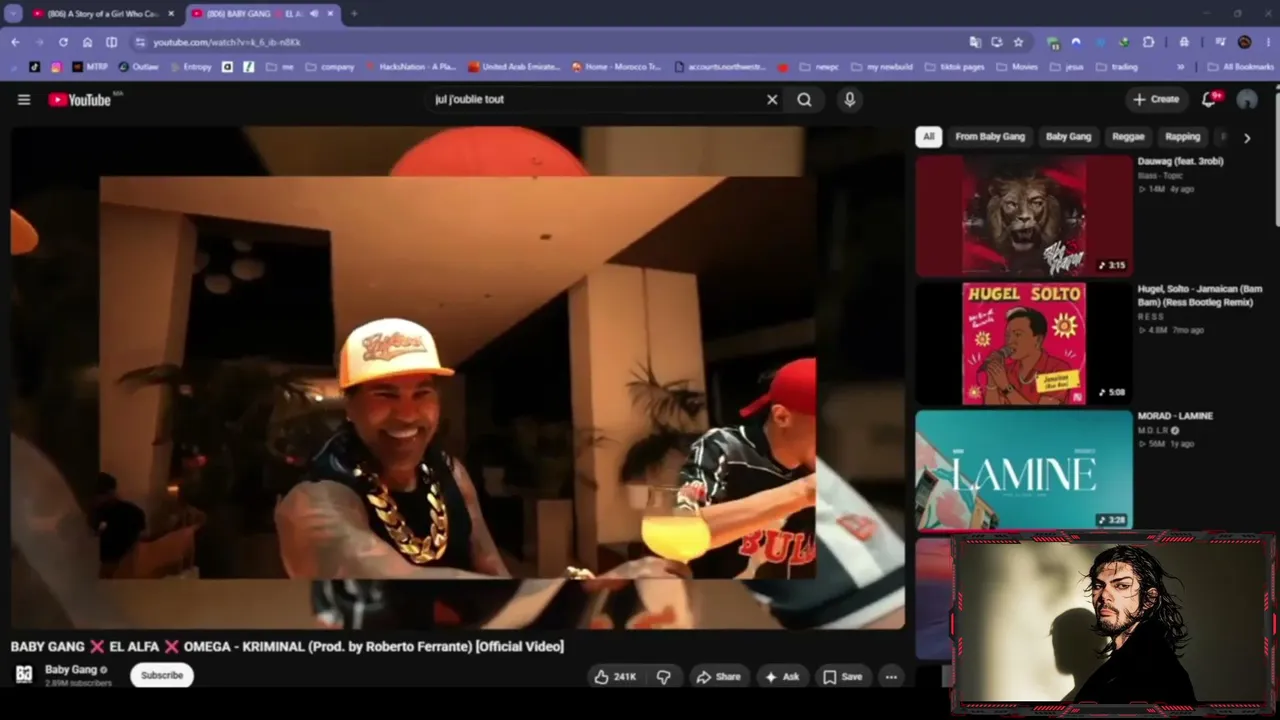Save the video to a playlist
This screenshot has height=720, width=1280.
(x=842, y=677)
